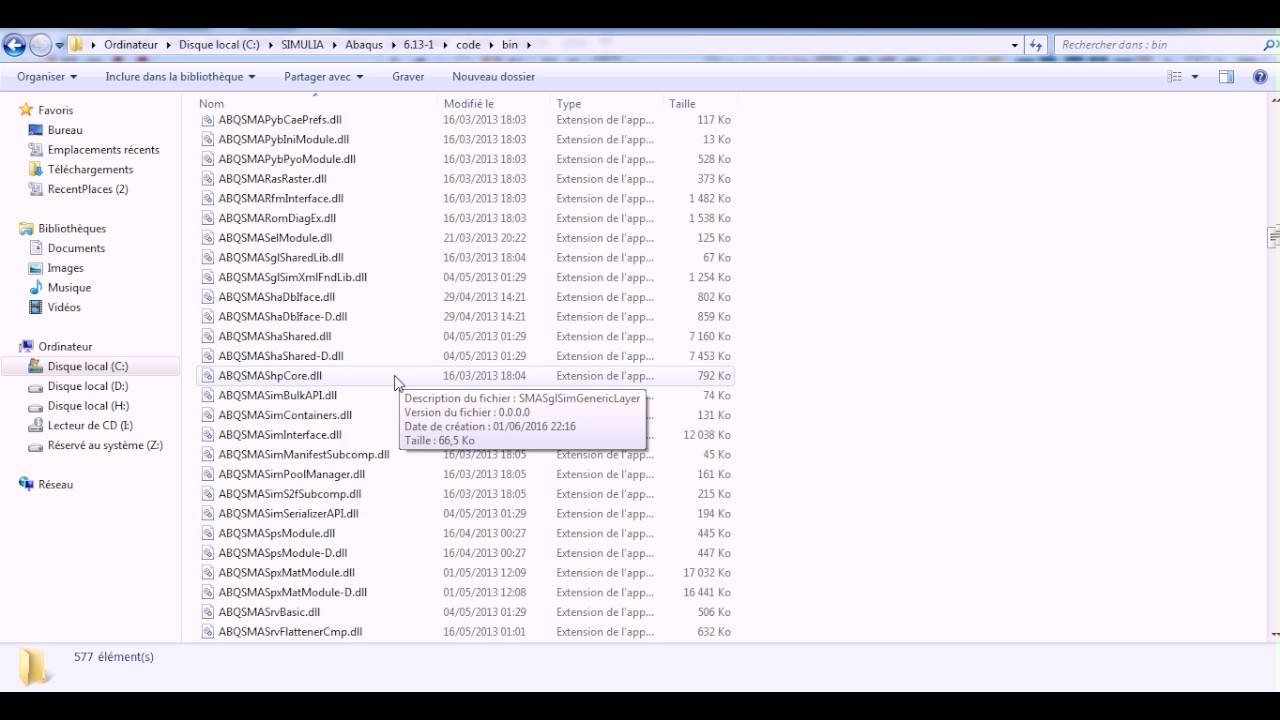The width and height of the screenshot is (1280, 720).
Task: Select '6.13-1' breadcrumb segment
Action: 421,45
